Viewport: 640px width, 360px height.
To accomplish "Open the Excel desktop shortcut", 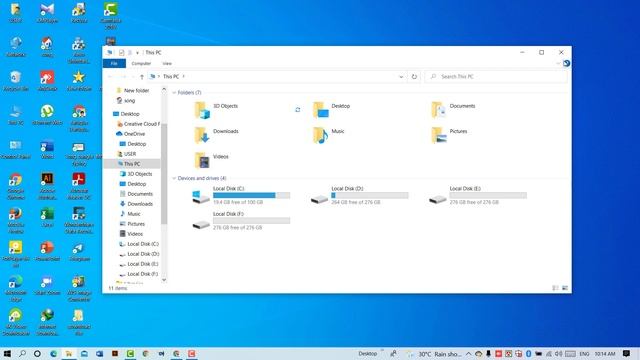I will pos(47,217).
